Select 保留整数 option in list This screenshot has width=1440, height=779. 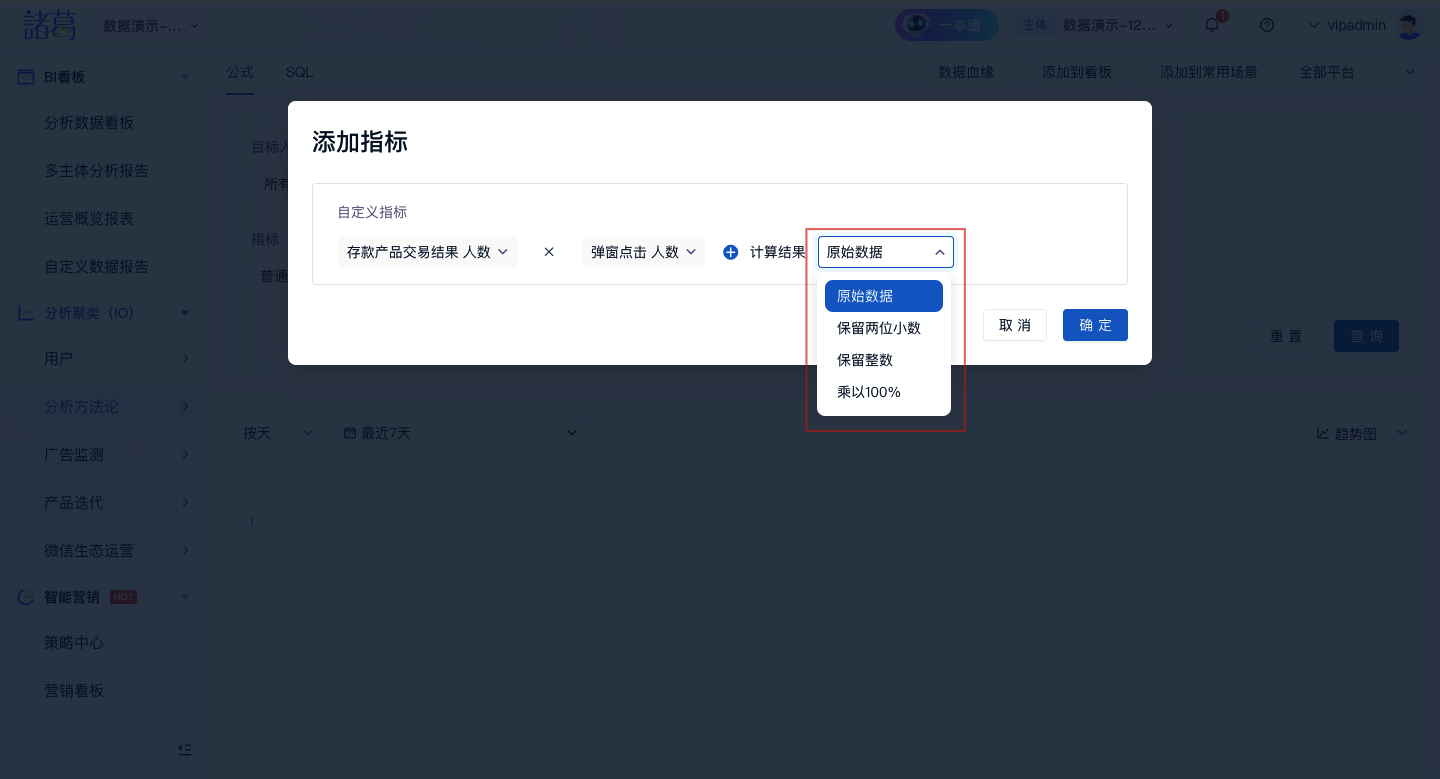865,360
